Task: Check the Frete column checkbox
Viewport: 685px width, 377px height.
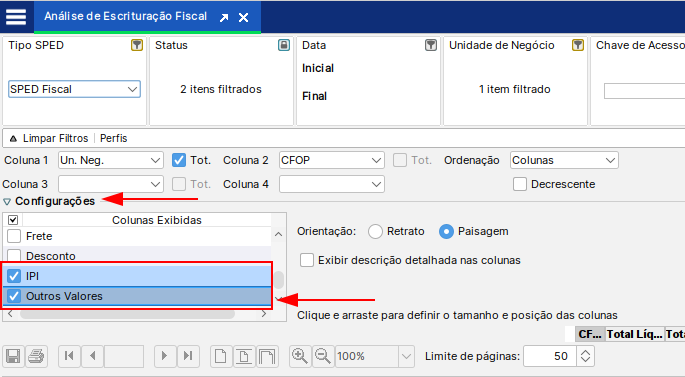Action: pyautogui.click(x=14, y=236)
